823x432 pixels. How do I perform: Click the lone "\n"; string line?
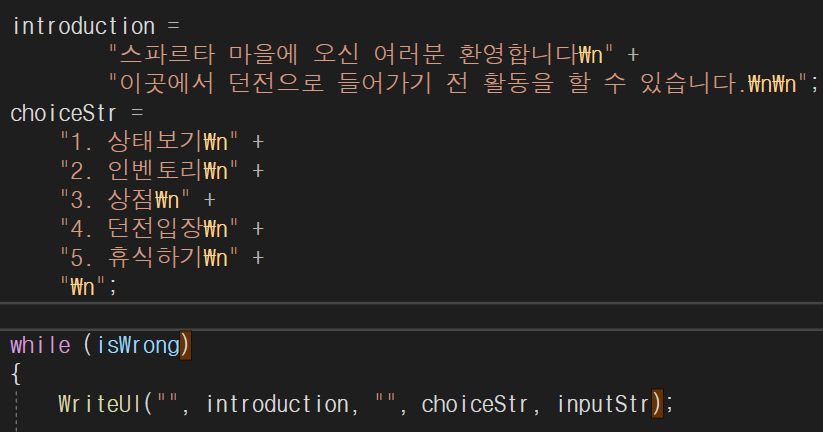click(88, 287)
